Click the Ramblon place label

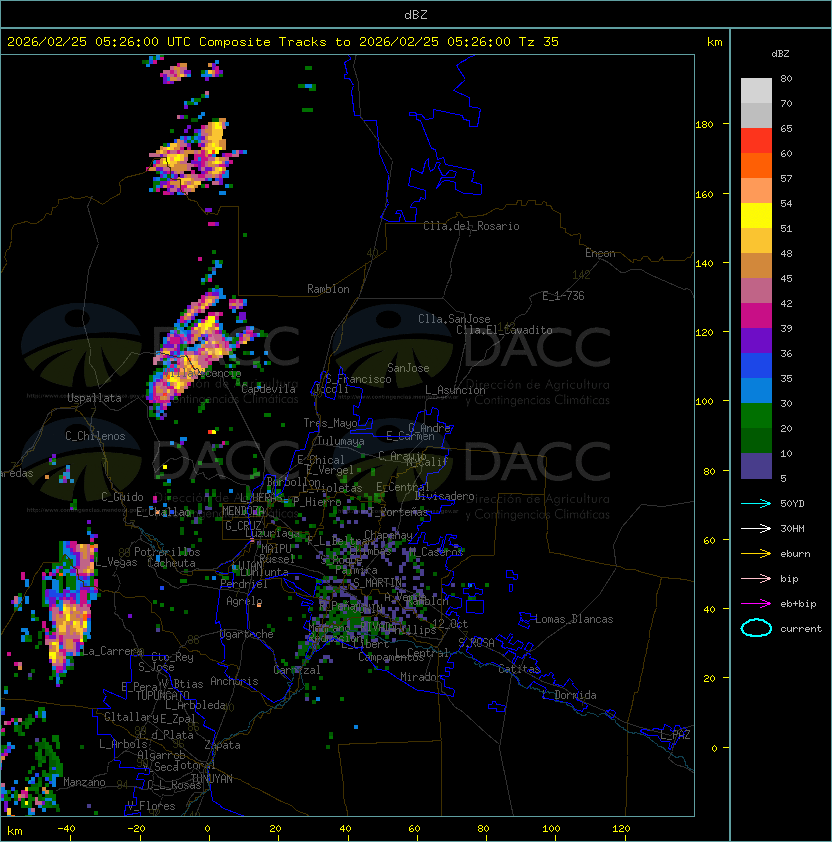[328, 289]
